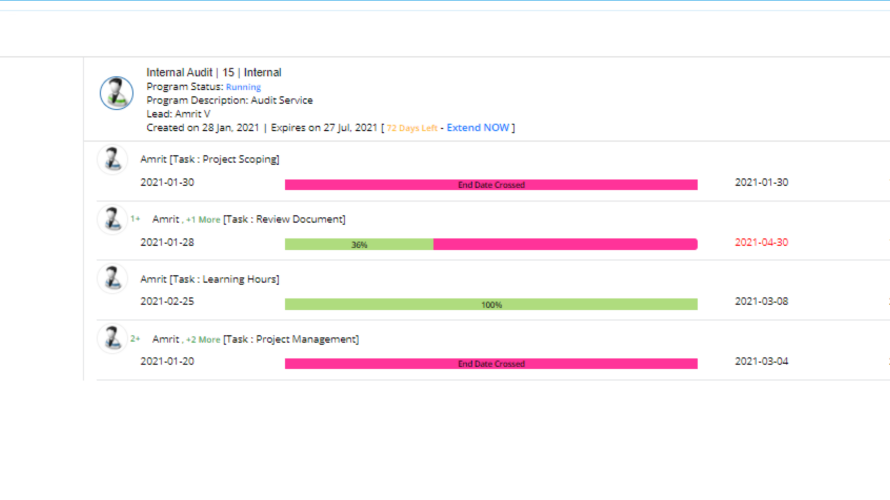Screen dimensions: 890x500
Task: Click the Extend NOW link
Action: (x=477, y=128)
